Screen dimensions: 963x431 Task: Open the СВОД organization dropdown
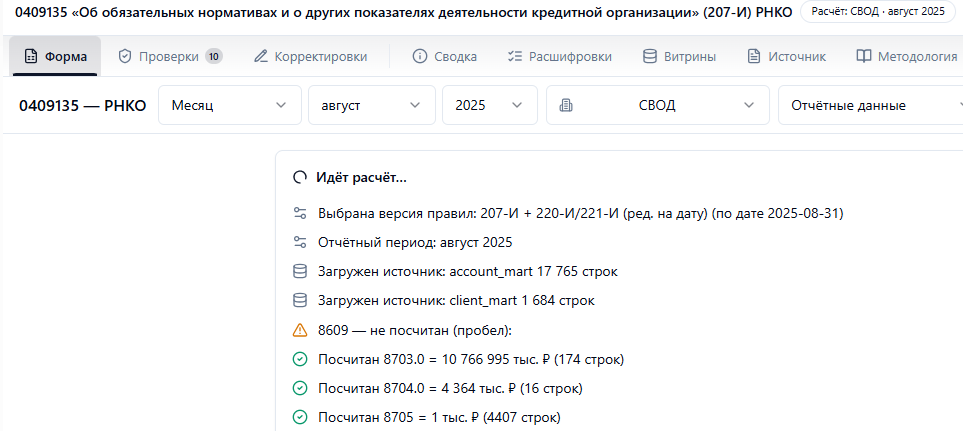[x=658, y=105]
